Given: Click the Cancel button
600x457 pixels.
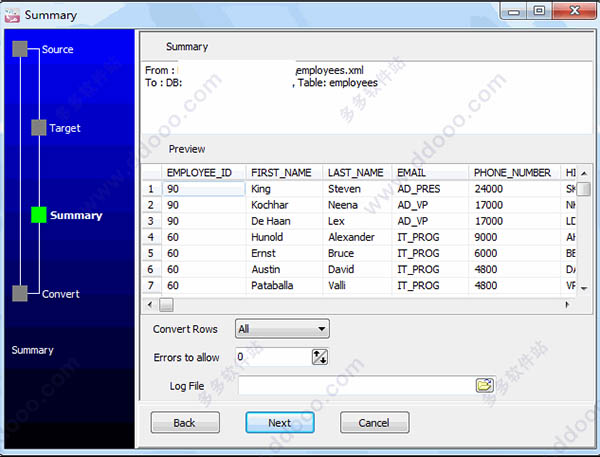Looking at the screenshot, I should [374, 423].
